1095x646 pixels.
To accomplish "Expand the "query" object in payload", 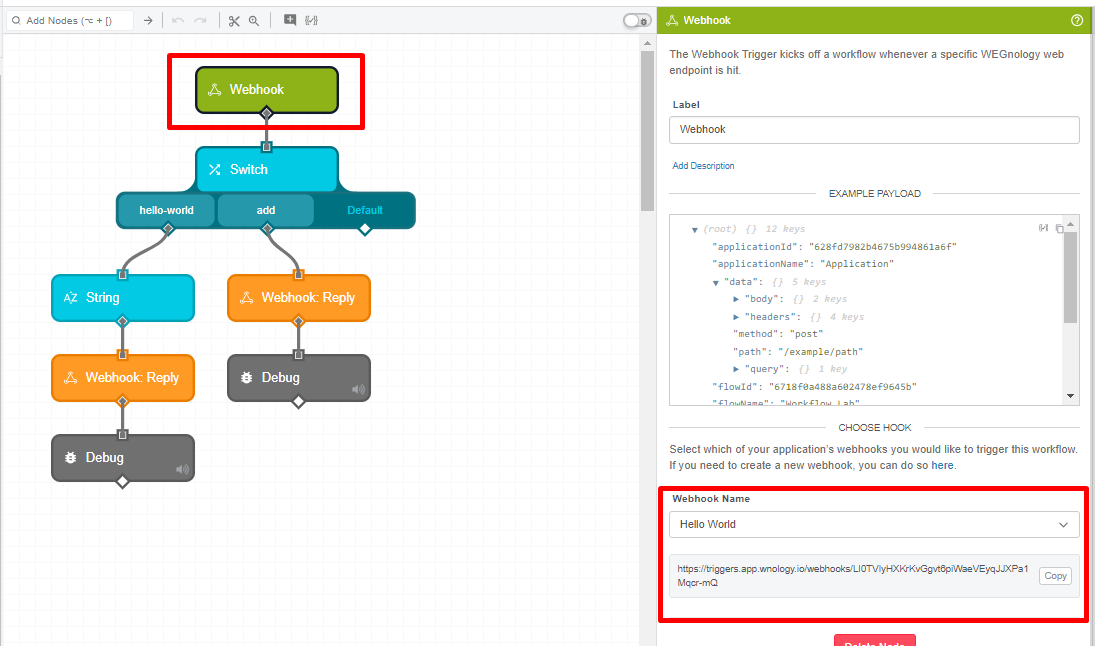I will (x=736, y=369).
